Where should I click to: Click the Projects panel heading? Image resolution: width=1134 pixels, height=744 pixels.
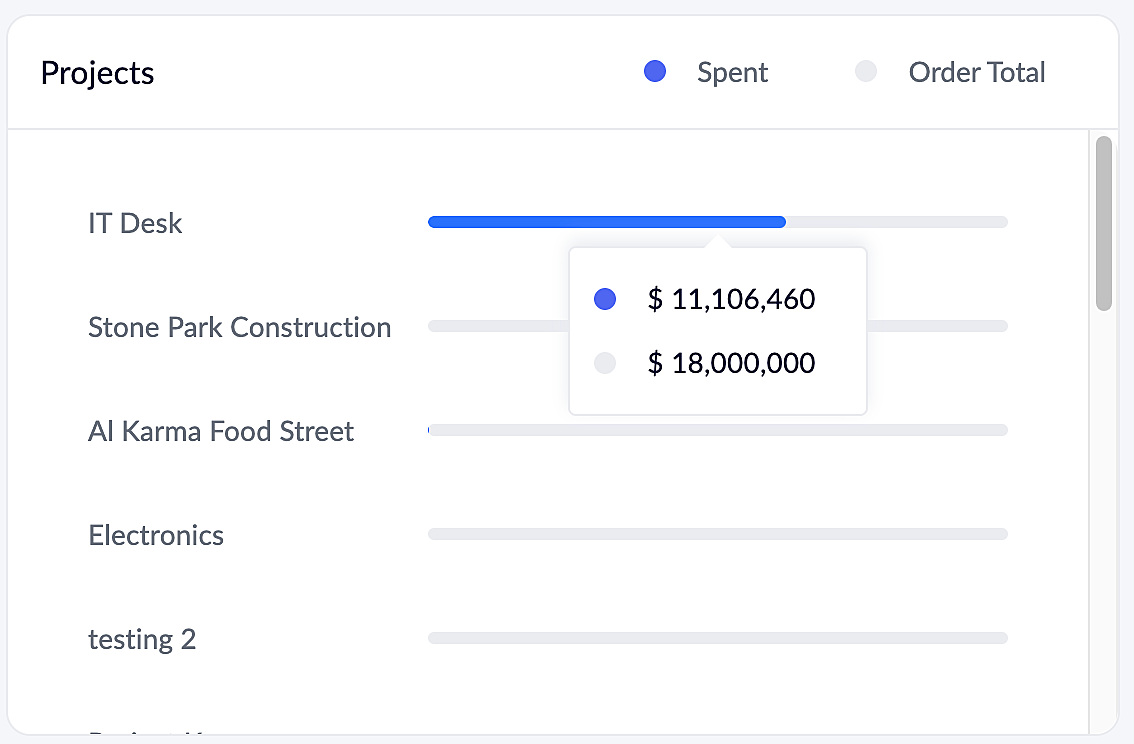click(97, 73)
